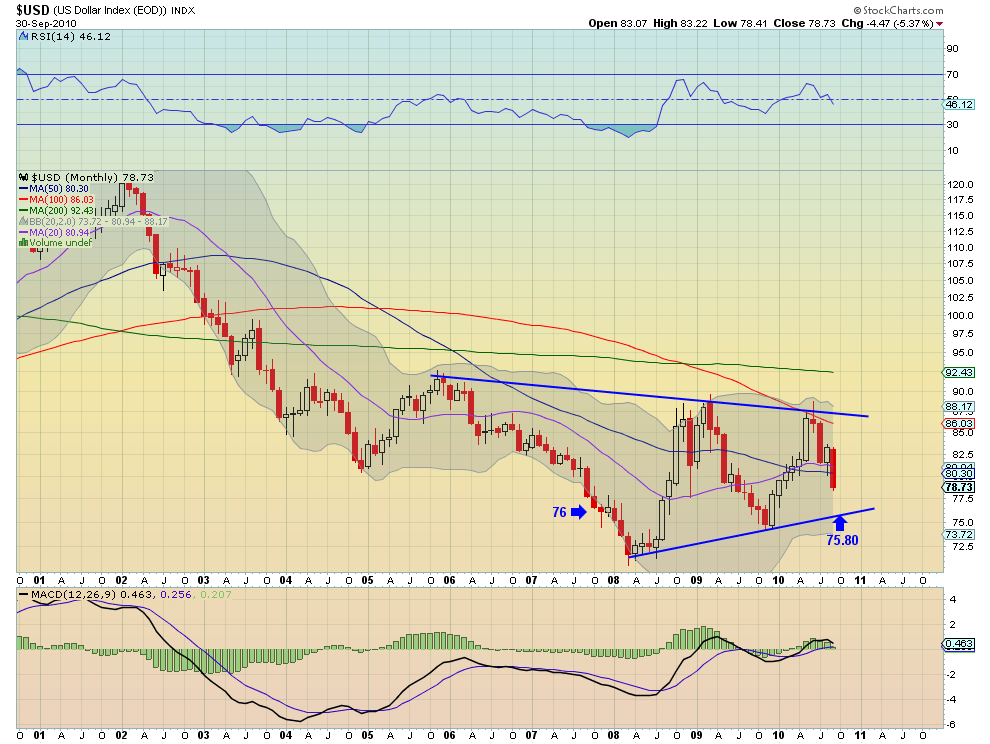Viewport: 990px width, 744px height.
Task: Click the 110.0 price axis label
Action: tap(960, 248)
